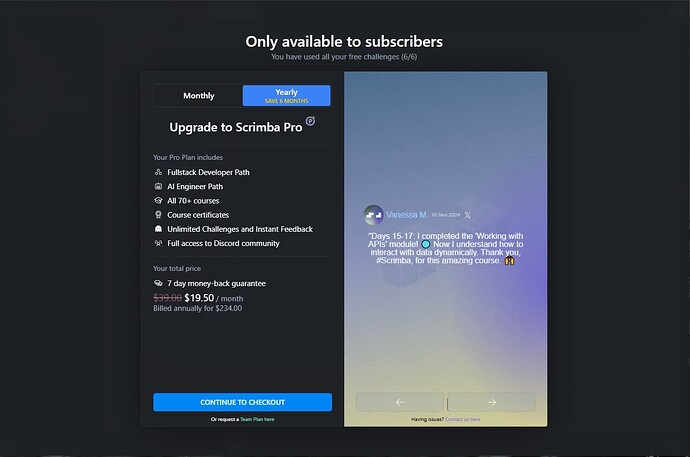Screen dimensions: 690x457
Task: Click the AI Engineer Path icon
Action: pyautogui.click(x=158, y=186)
